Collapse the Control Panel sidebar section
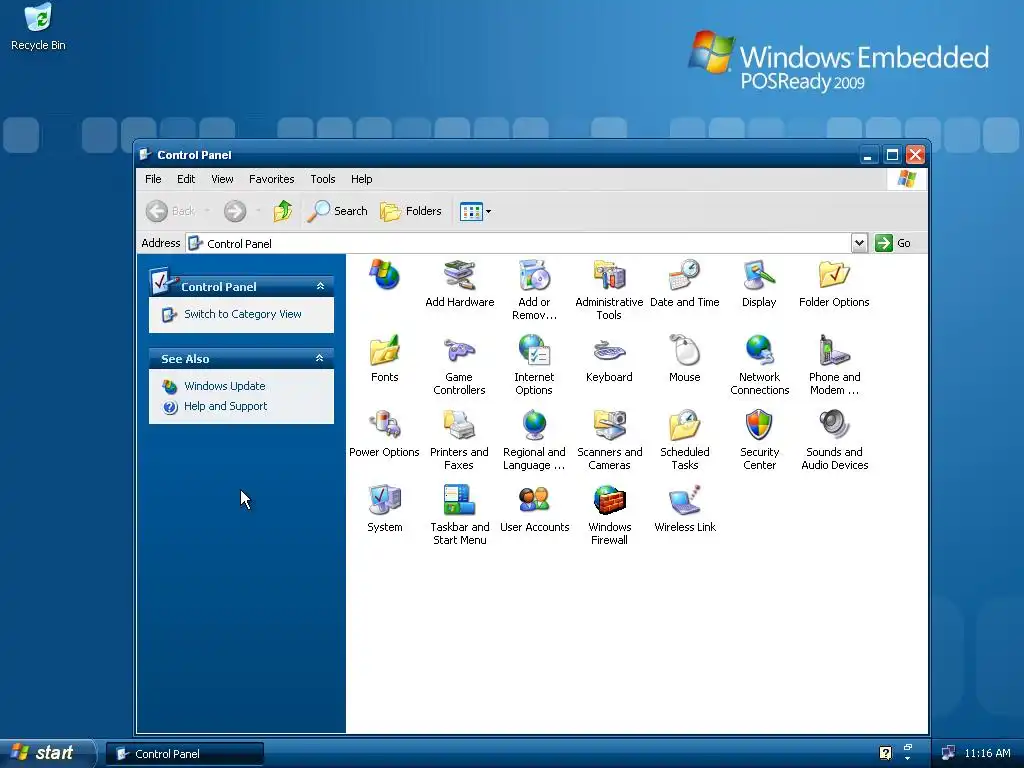 click(320, 286)
